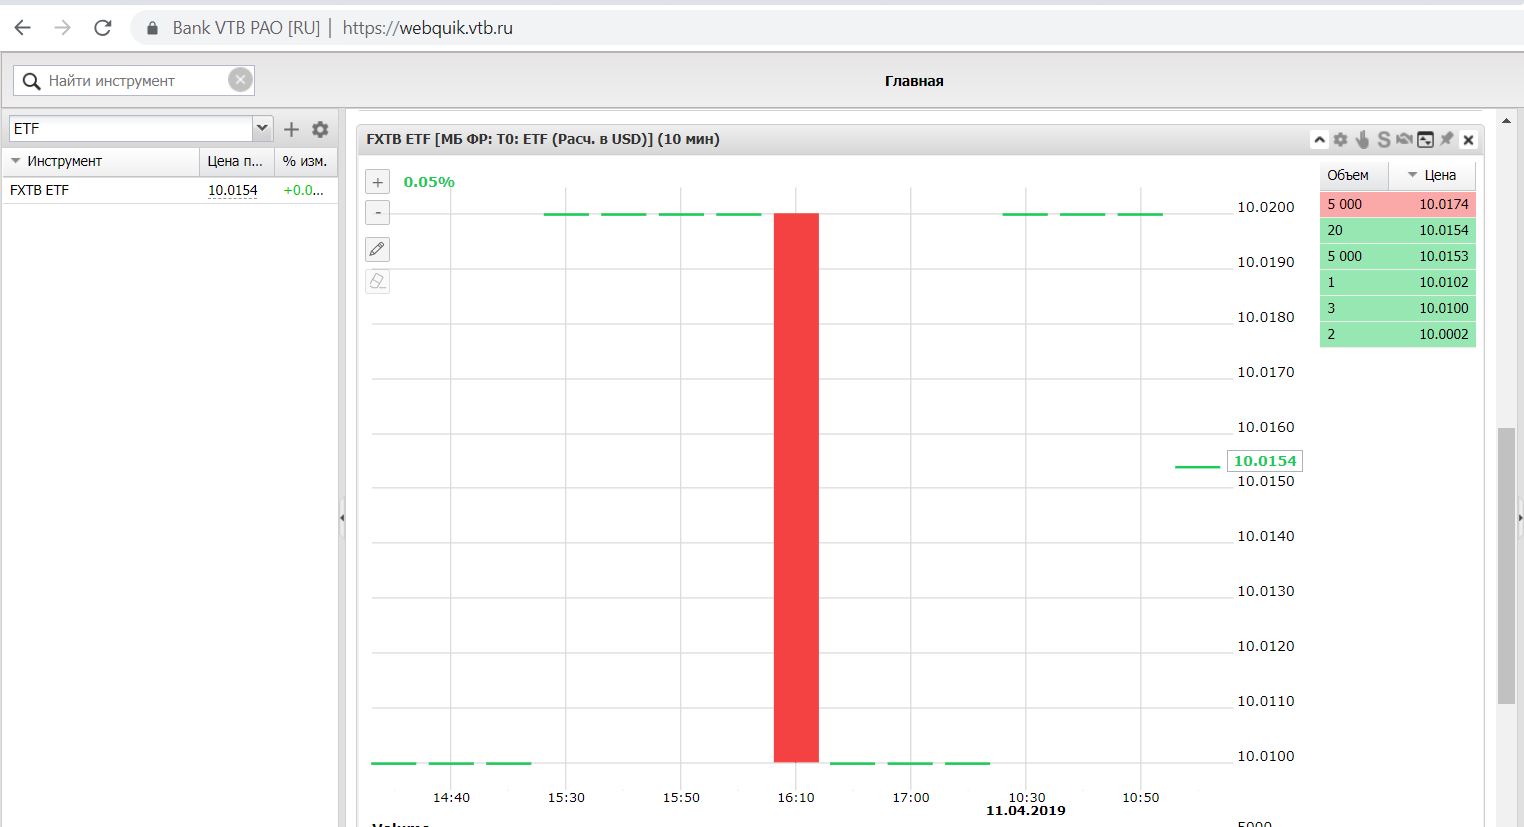Zoom out the chart with minus button

tap(378, 212)
